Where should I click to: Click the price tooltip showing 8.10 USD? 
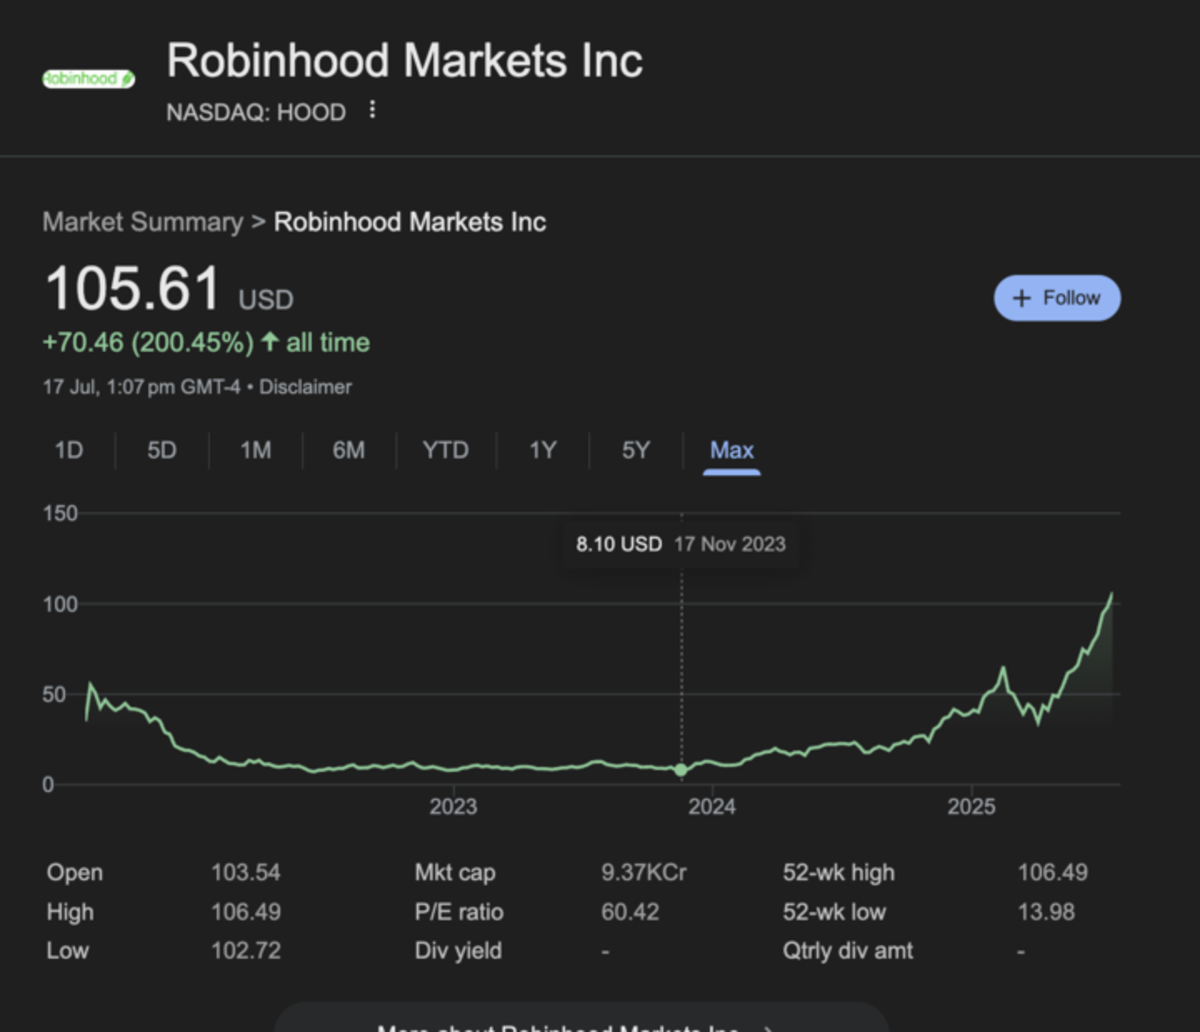[681, 544]
